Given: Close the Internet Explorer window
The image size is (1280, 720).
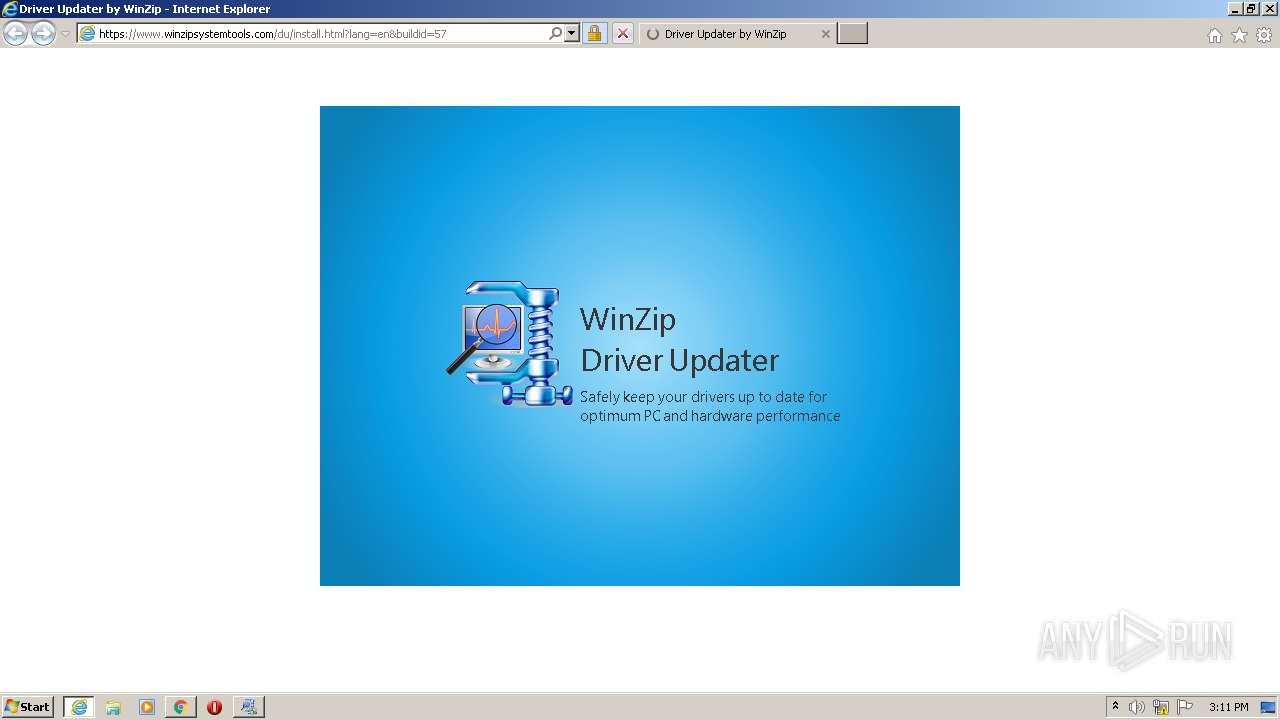Looking at the screenshot, I should (x=1269, y=9).
